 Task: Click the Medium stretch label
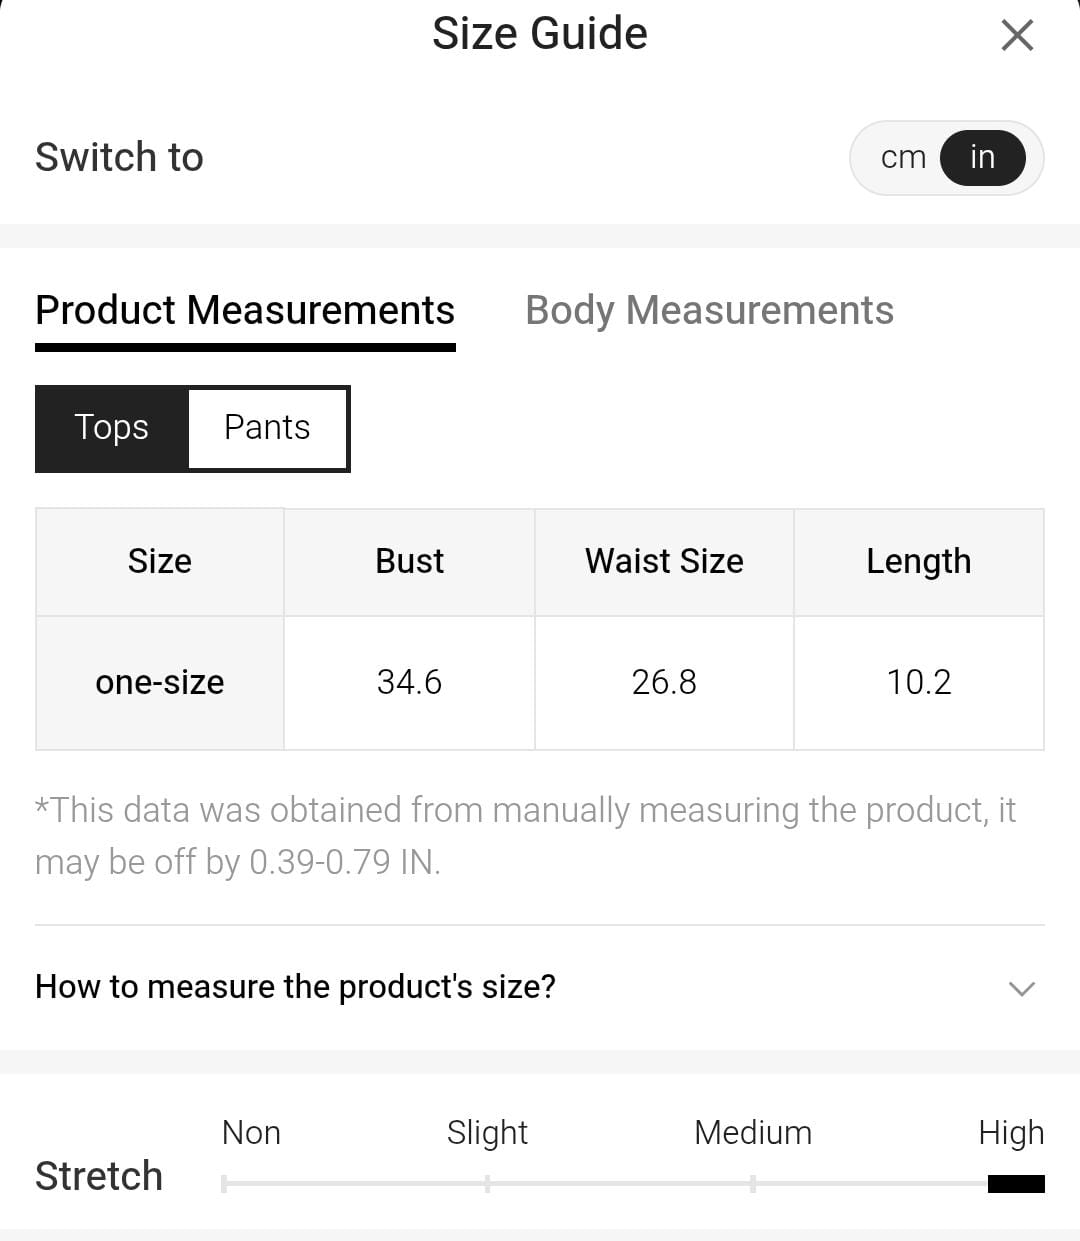point(753,1133)
